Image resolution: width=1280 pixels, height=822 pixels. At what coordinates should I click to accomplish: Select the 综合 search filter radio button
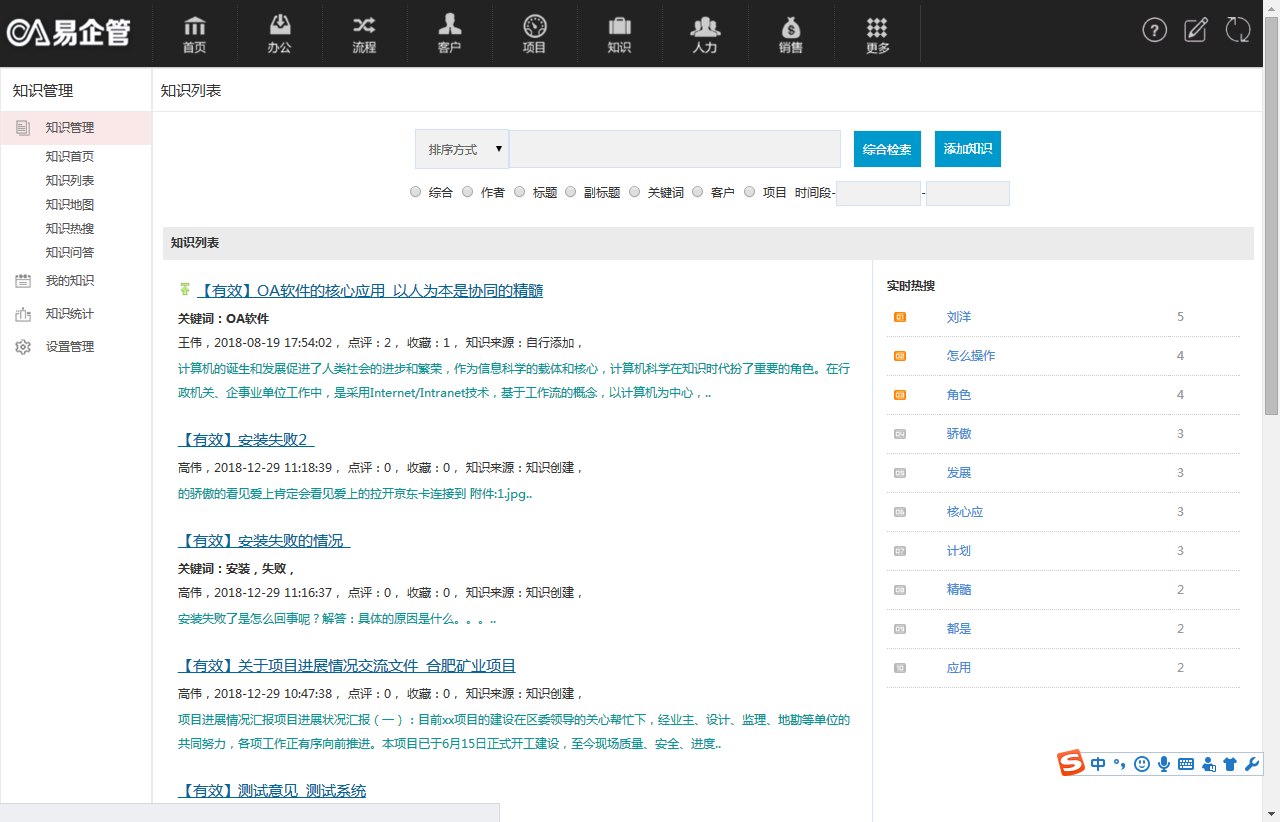(415, 191)
